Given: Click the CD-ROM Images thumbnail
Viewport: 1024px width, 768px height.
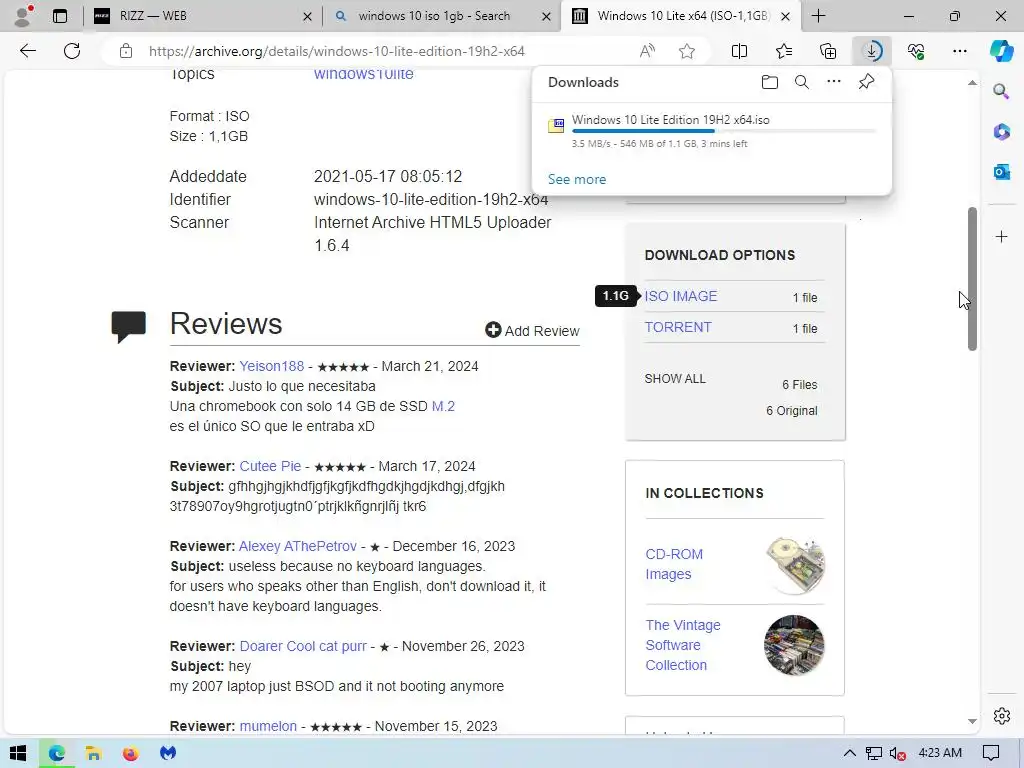Looking at the screenshot, I should click(795, 565).
